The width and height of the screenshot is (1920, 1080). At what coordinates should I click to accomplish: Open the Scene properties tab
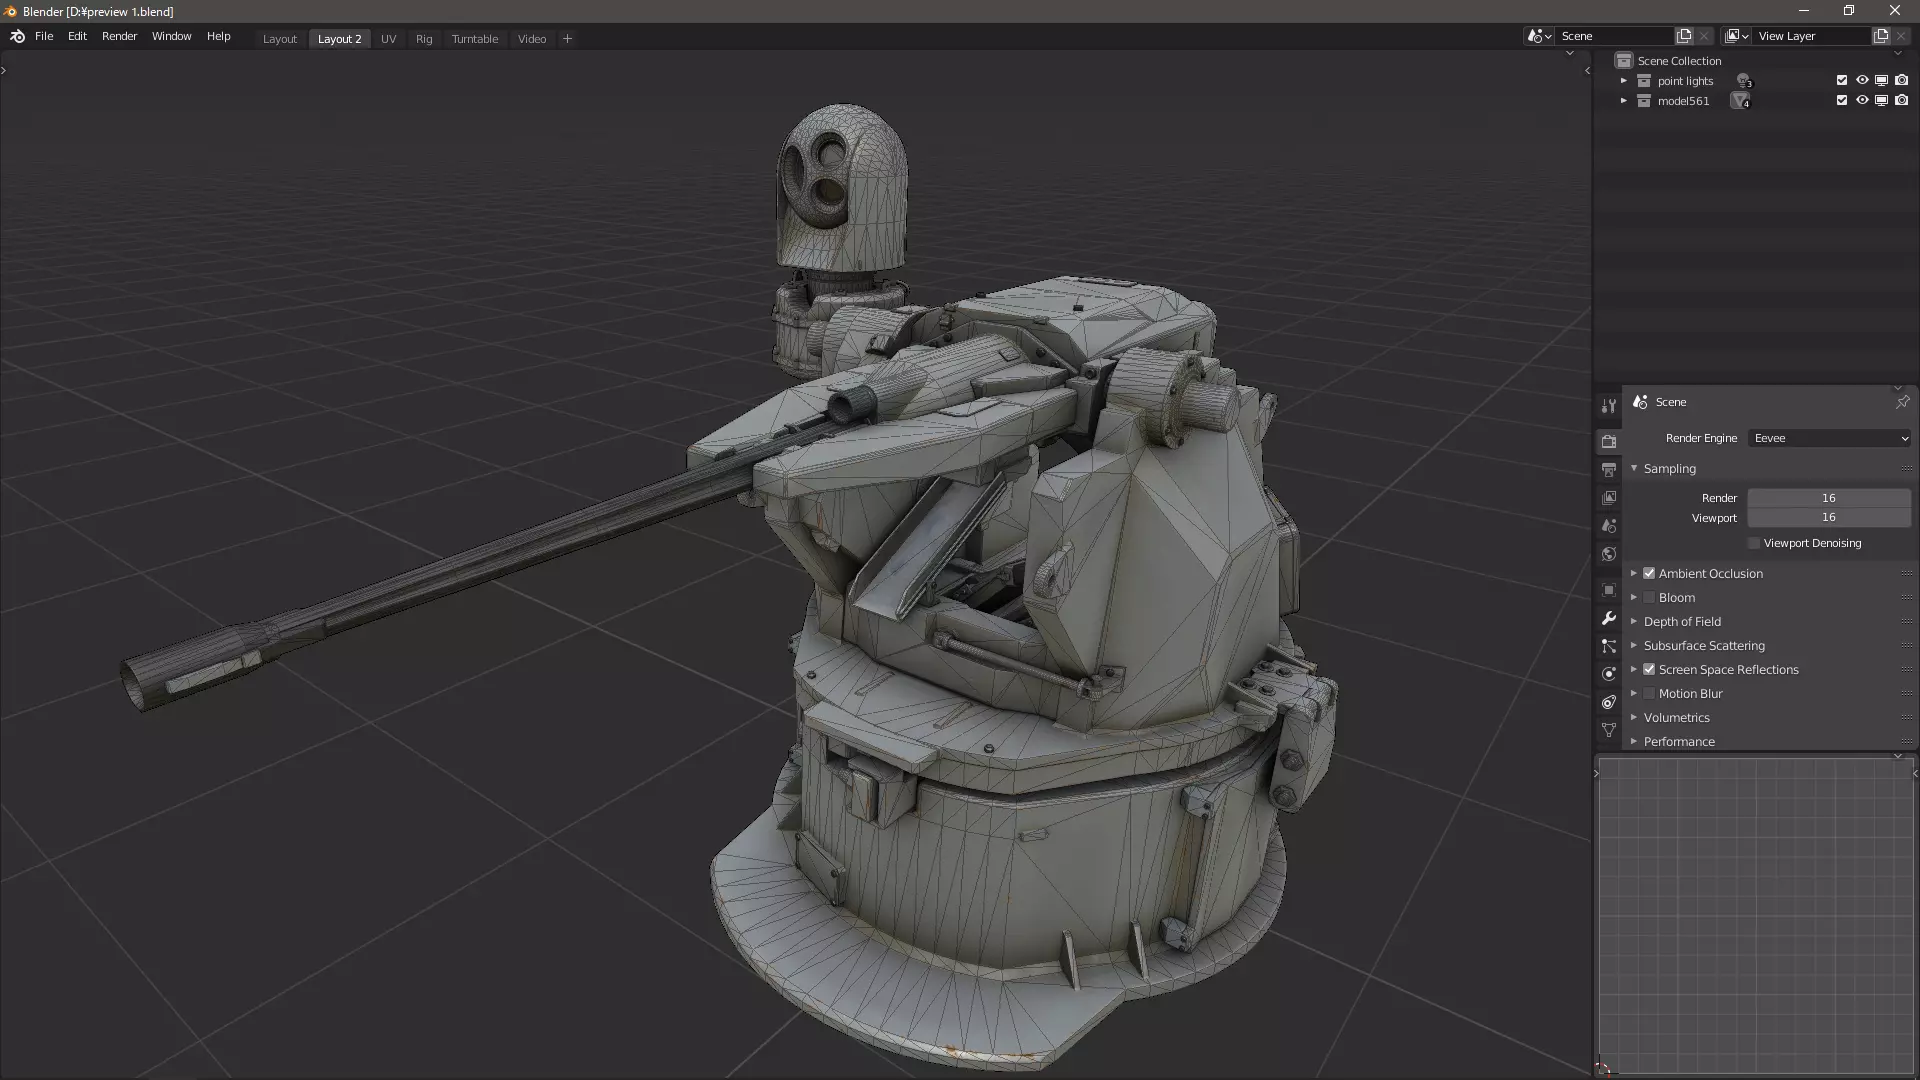(x=1608, y=525)
